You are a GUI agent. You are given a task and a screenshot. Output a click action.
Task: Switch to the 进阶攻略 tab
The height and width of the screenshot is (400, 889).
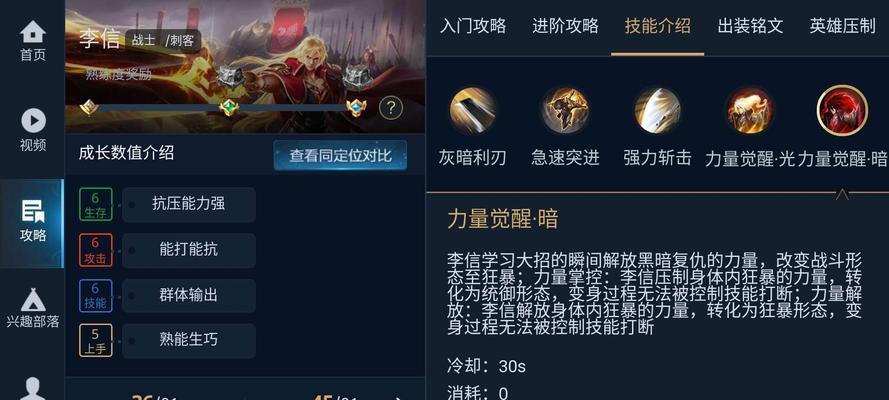pos(565,26)
